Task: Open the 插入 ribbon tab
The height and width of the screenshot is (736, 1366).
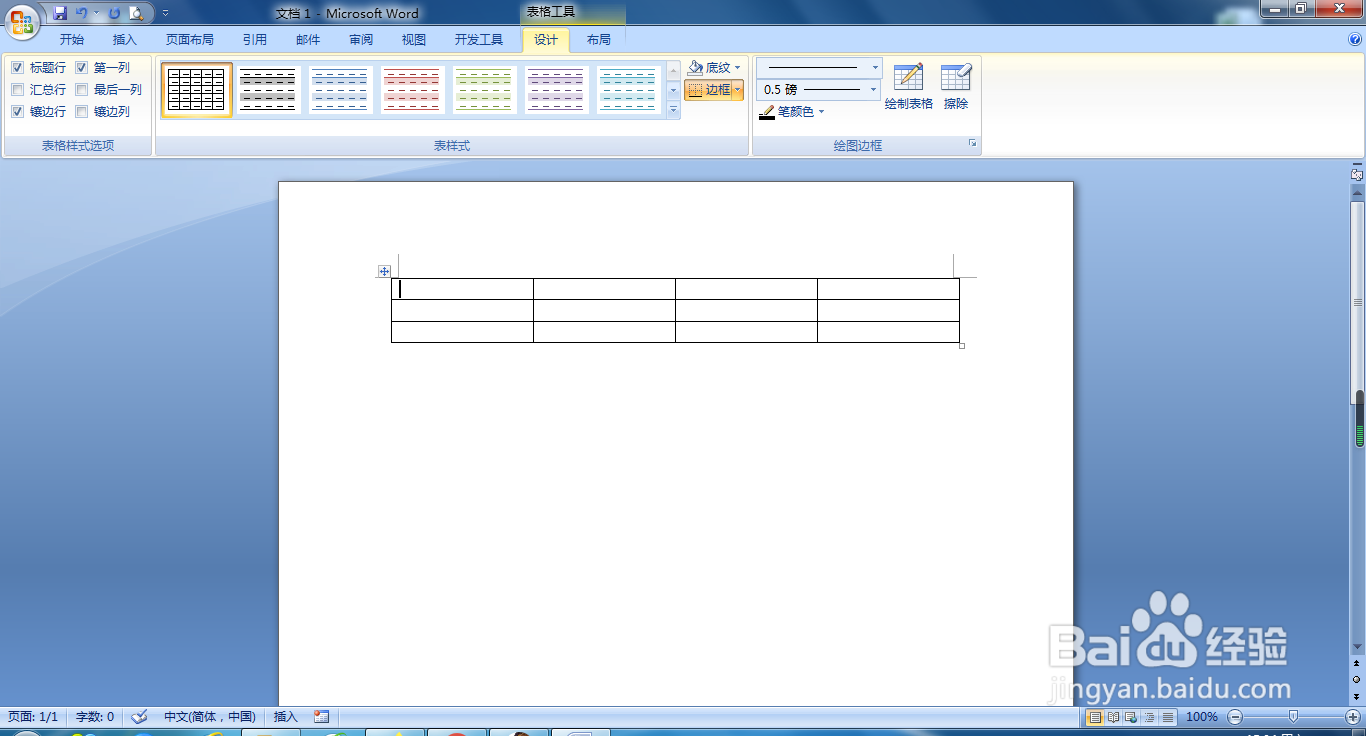Action: click(125, 40)
